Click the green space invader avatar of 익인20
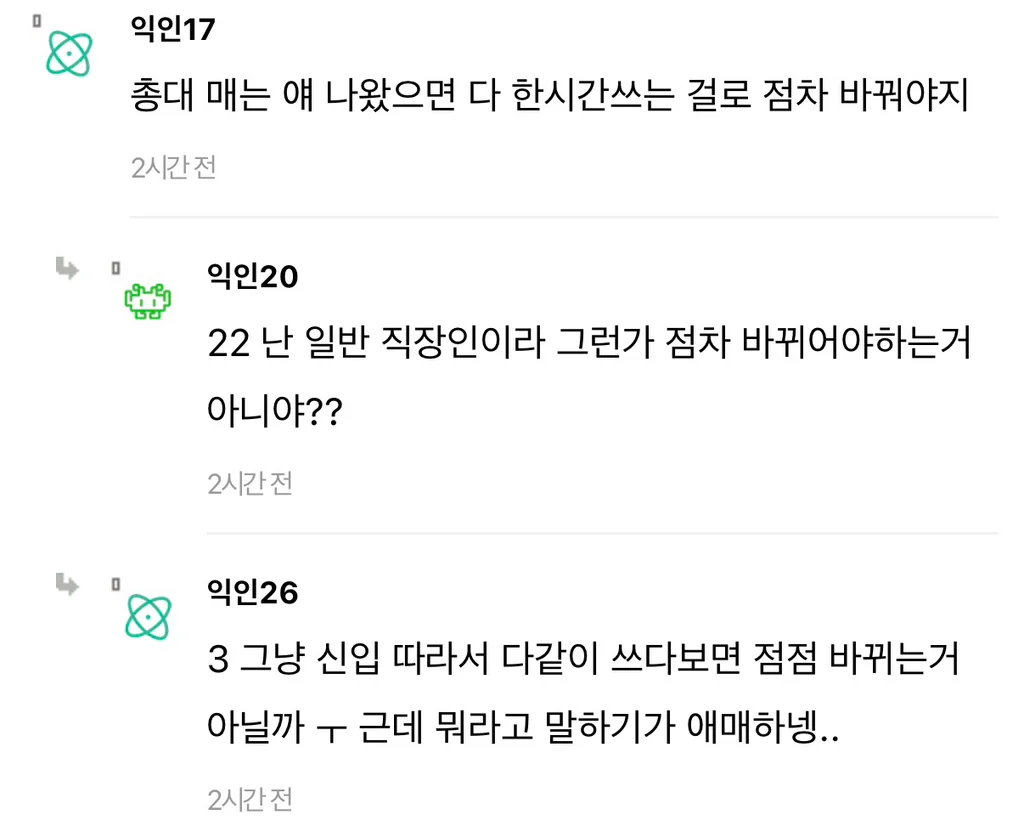 [148, 301]
